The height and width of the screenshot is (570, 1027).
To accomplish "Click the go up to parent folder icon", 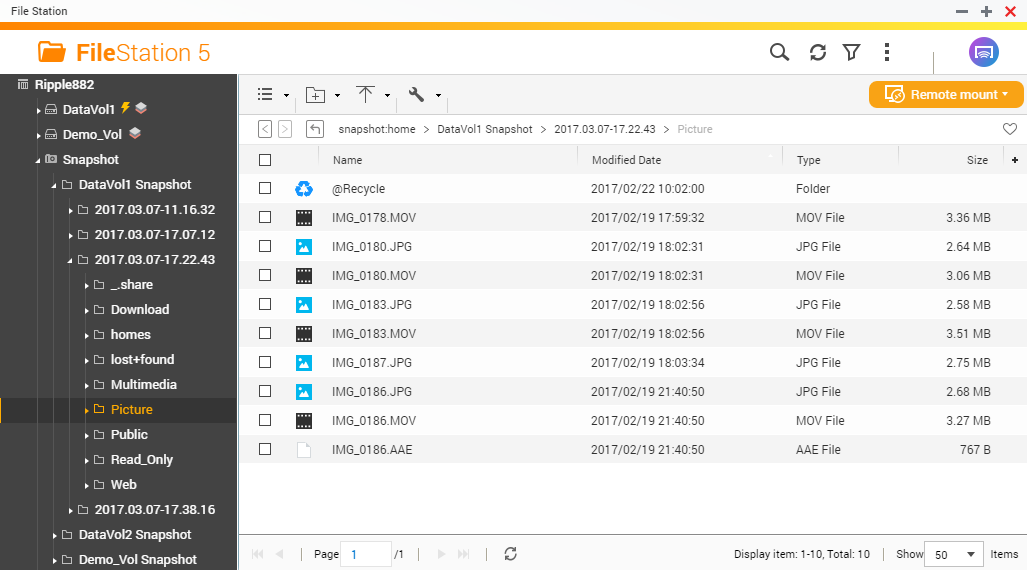I will click(x=315, y=129).
